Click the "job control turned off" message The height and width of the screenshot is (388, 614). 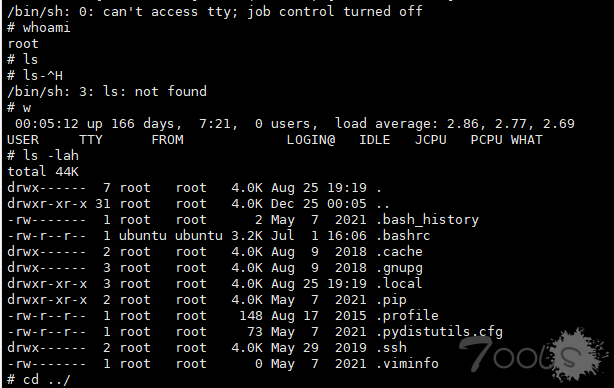335,12
